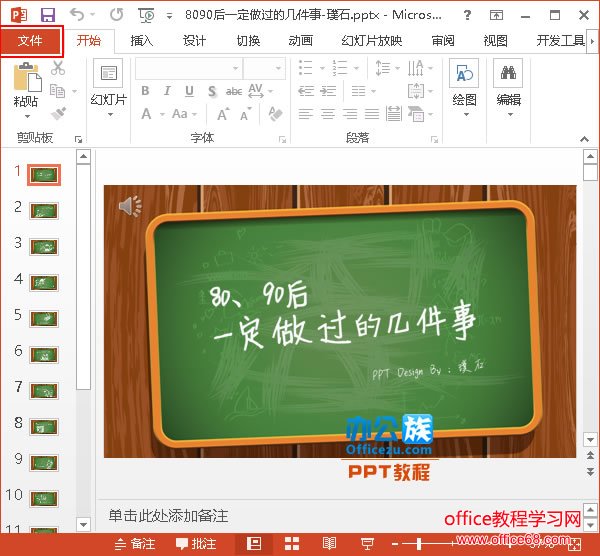Start slideshow from beginning icon in title bar
The image size is (600, 556).
(146, 15)
